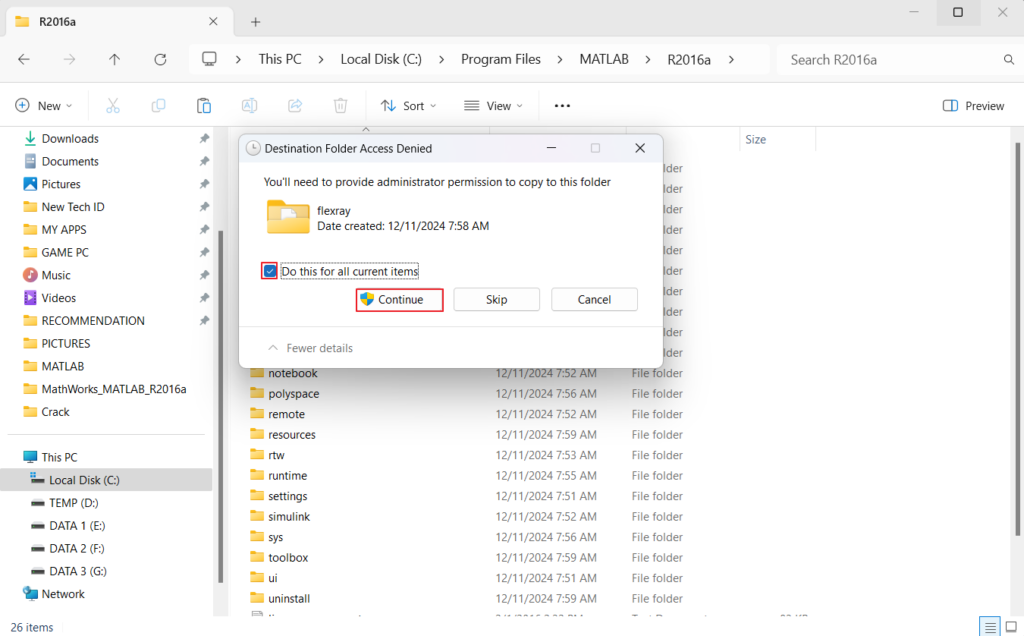The height and width of the screenshot is (636, 1024).
Task: Click the Paste icon in the toolbar
Action: point(204,105)
